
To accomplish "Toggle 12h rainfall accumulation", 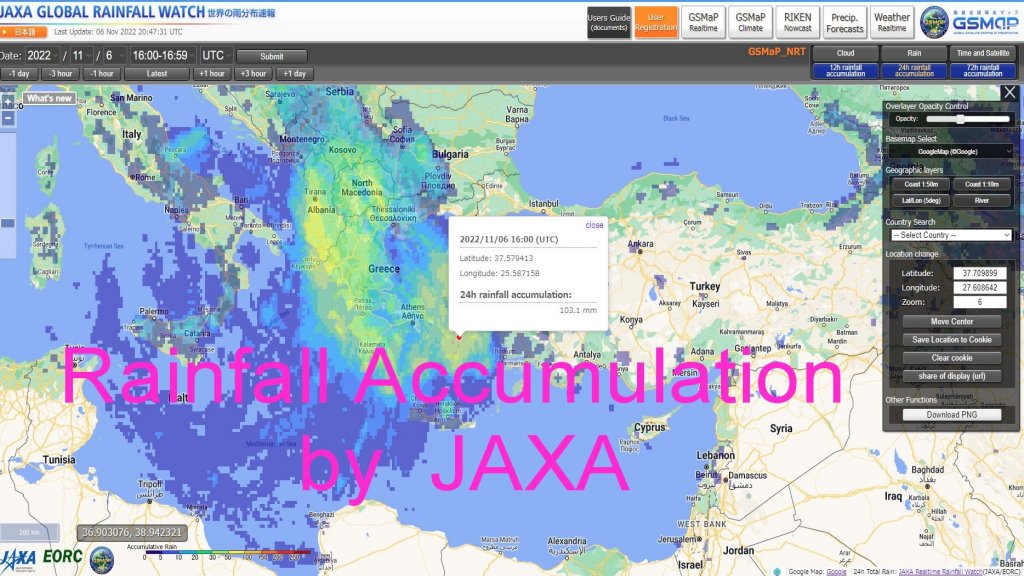I will tap(845, 71).
